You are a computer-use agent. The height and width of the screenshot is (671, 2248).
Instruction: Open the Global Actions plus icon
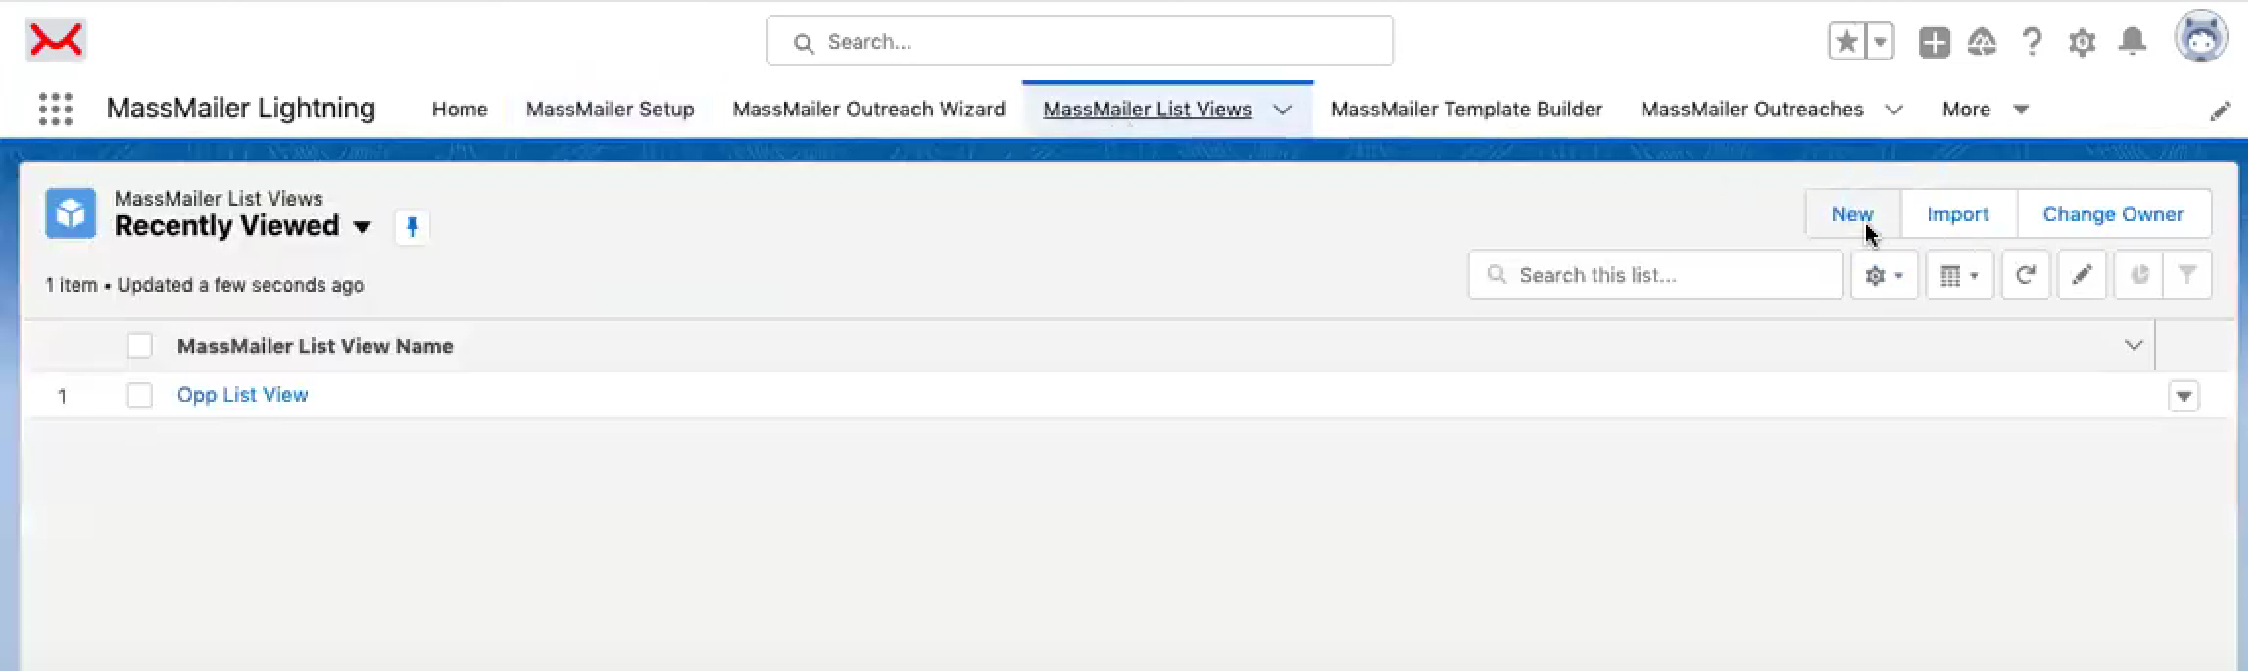point(1934,42)
